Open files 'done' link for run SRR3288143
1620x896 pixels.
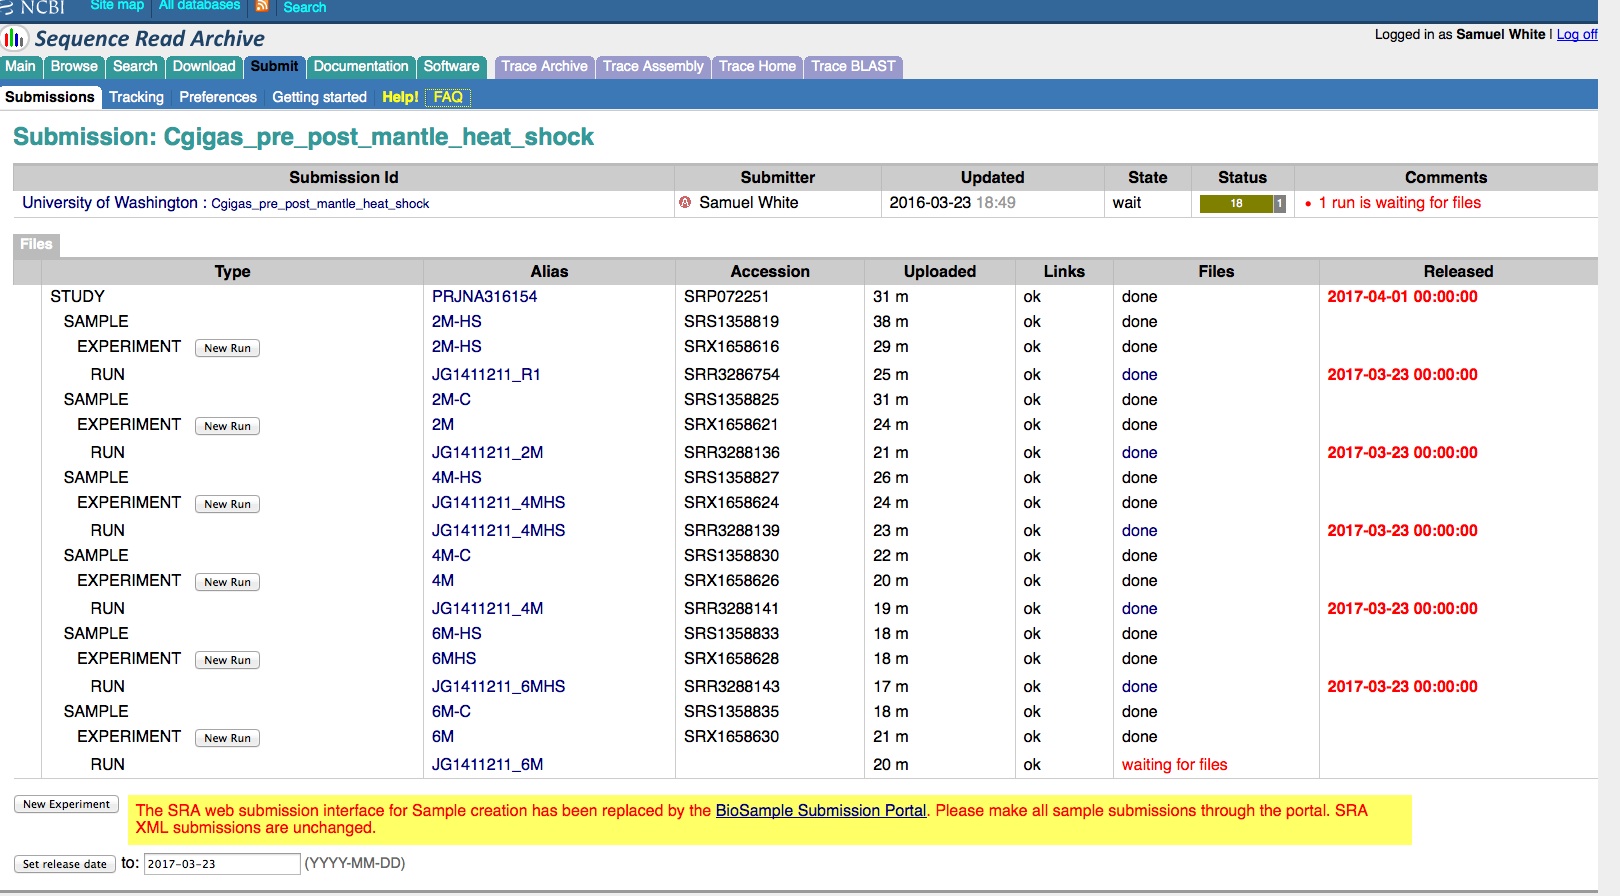(x=1139, y=687)
